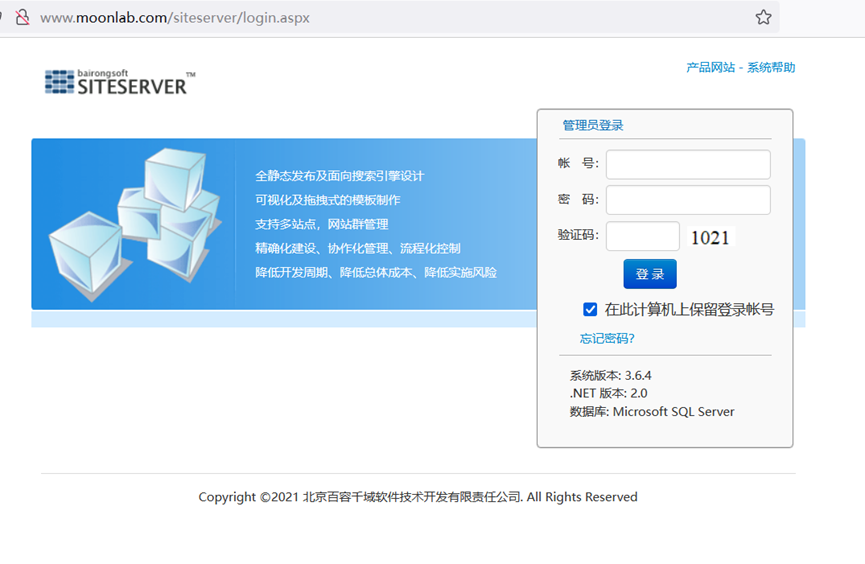Click the insecure connection lock icon
Image resolution: width=865 pixels, height=564 pixels.
(x=22, y=18)
